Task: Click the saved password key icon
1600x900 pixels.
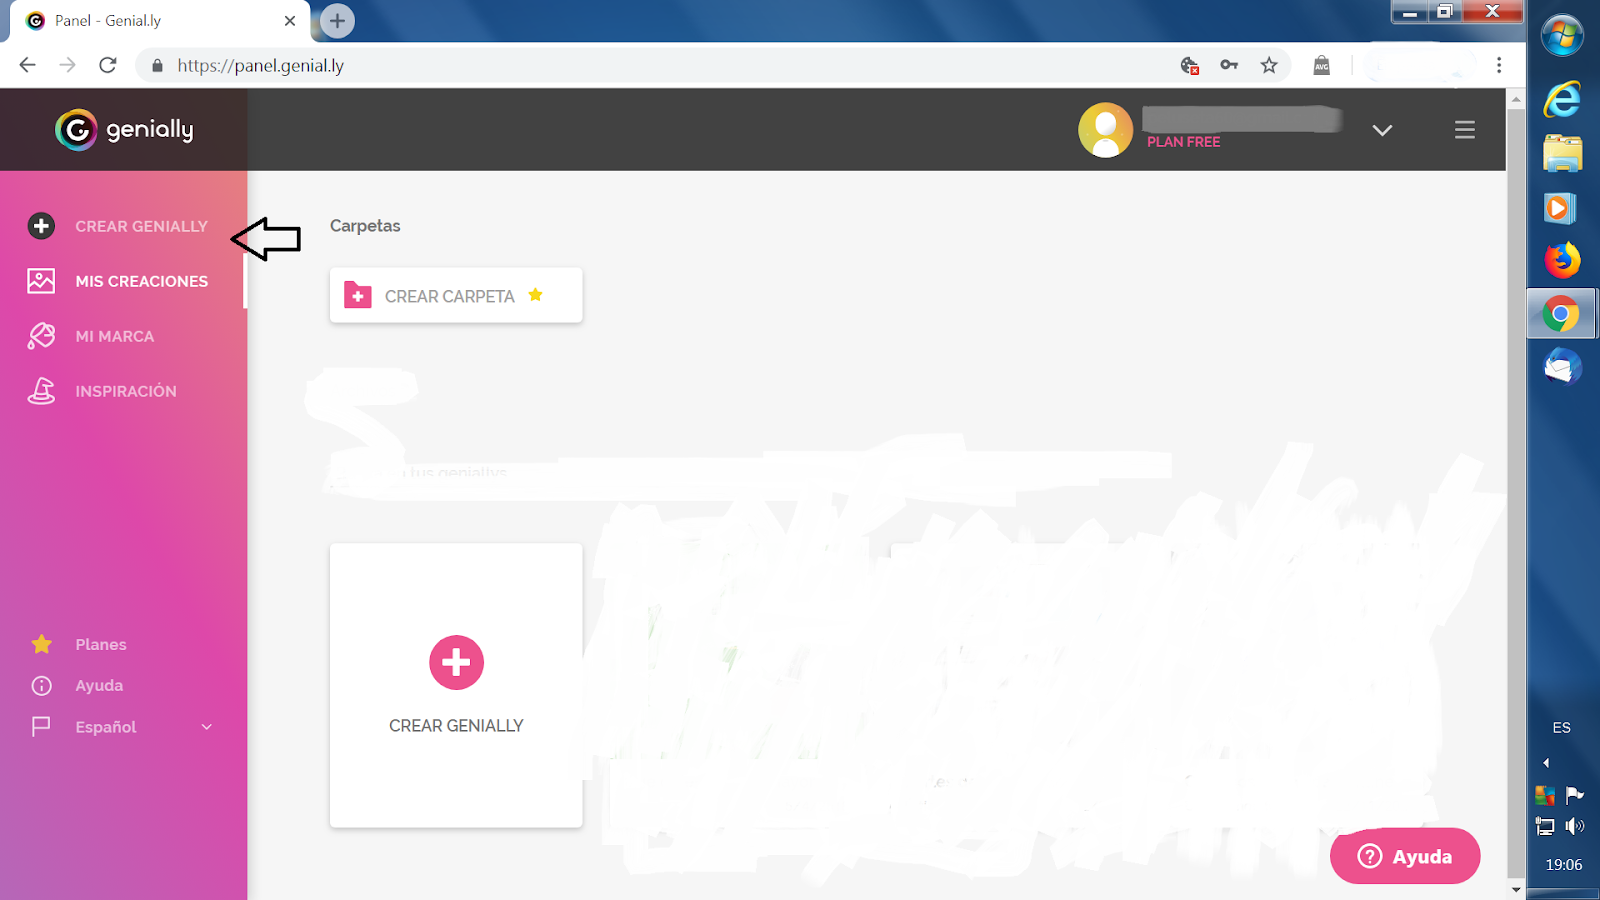Action: [x=1229, y=65]
